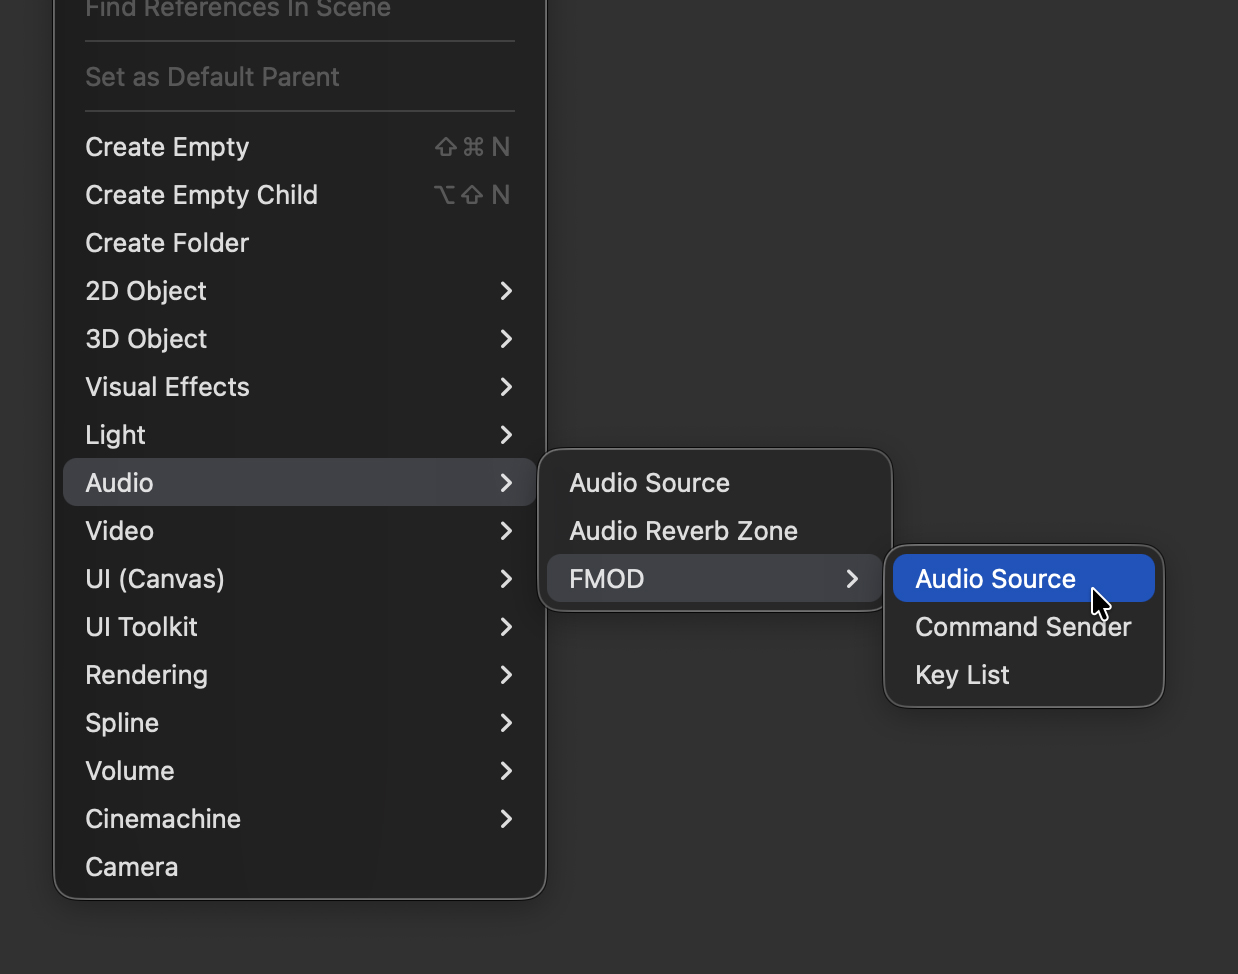This screenshot has width=1238, height=974.
Task: Select the FMOD submenu entry
Action: 714,579
